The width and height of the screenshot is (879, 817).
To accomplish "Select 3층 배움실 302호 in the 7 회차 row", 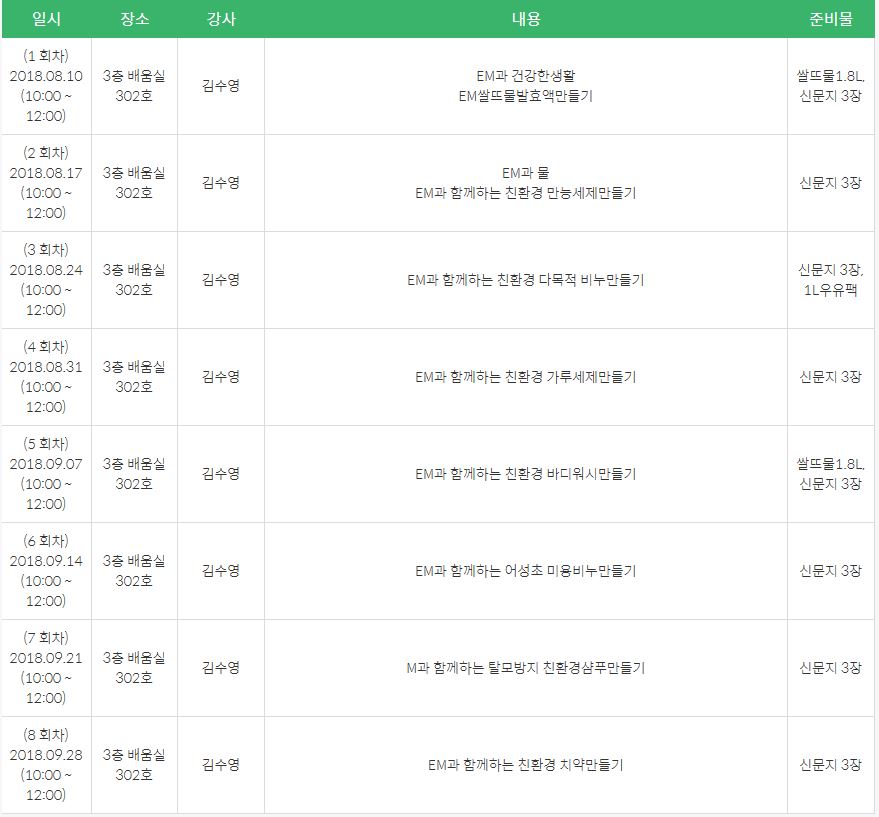I will [134, 668].
